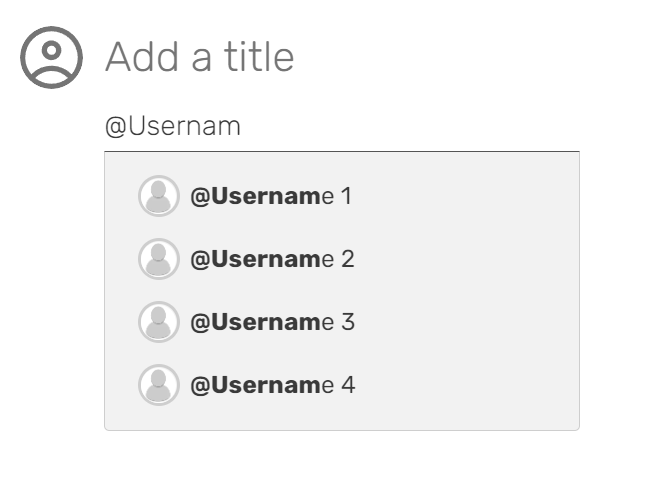Screen dimensions: 654x479
Task: Click the profile icon beside the title
Action: click(x=51, y=57)
